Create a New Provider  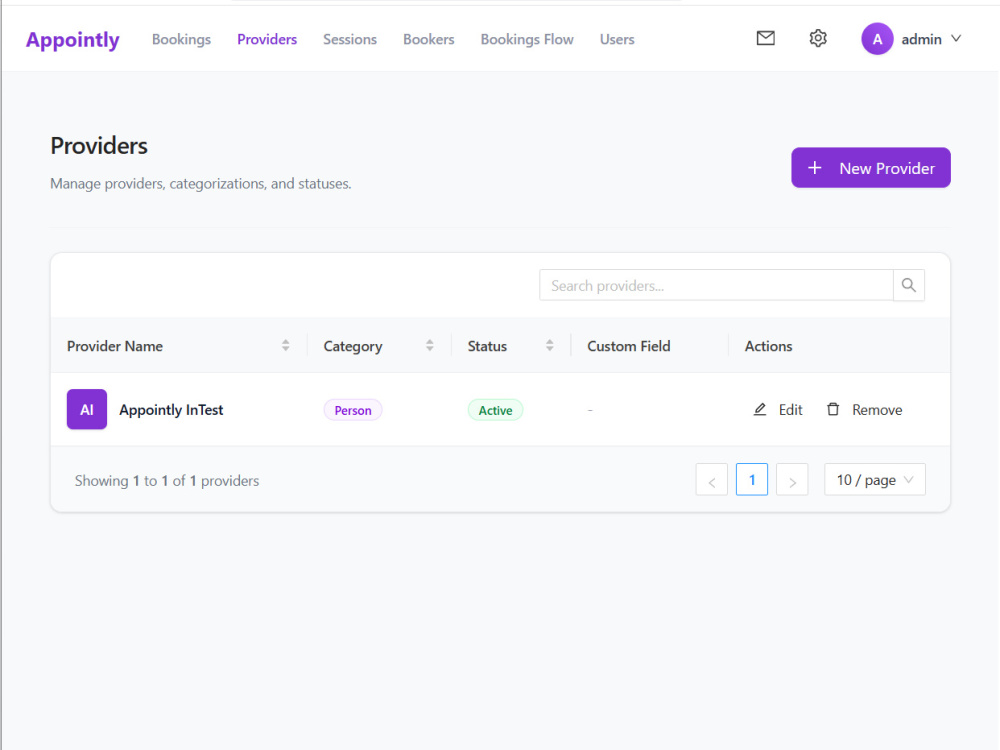[x=871, y=168]
